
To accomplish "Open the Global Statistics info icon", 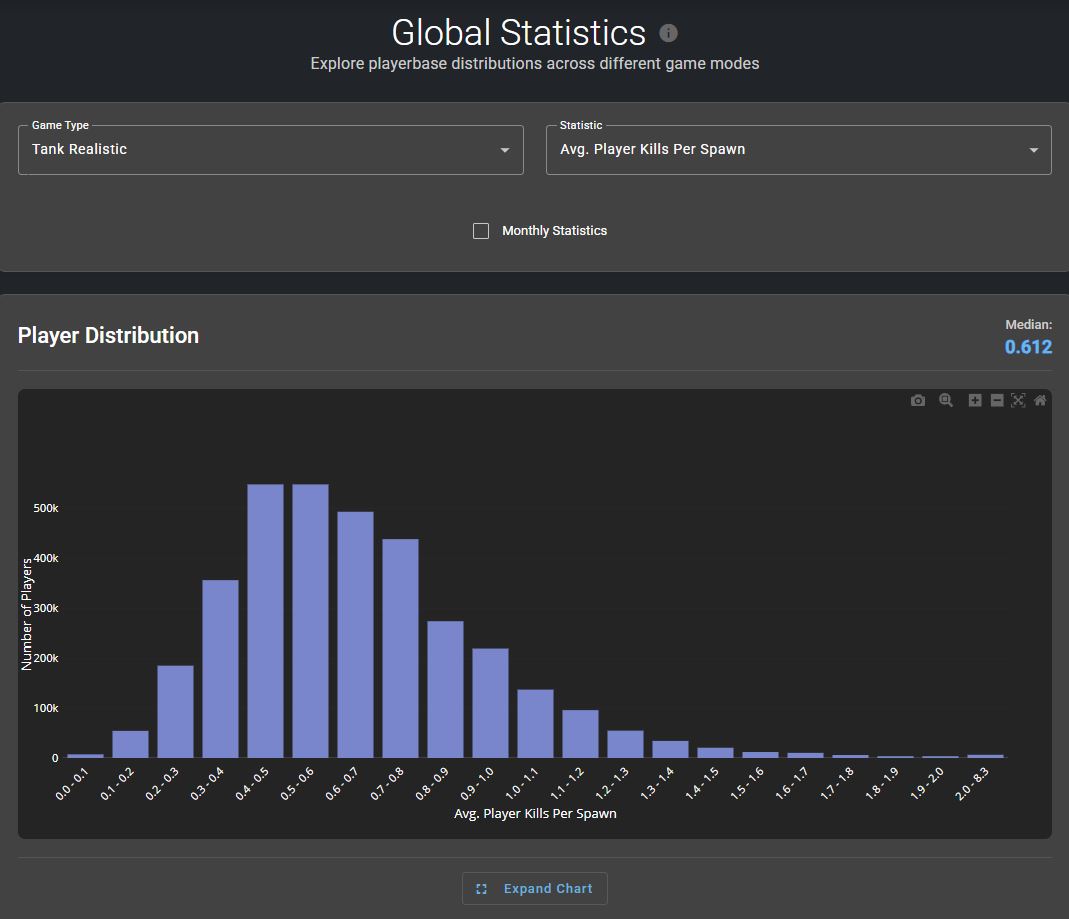I will (668, 33).
